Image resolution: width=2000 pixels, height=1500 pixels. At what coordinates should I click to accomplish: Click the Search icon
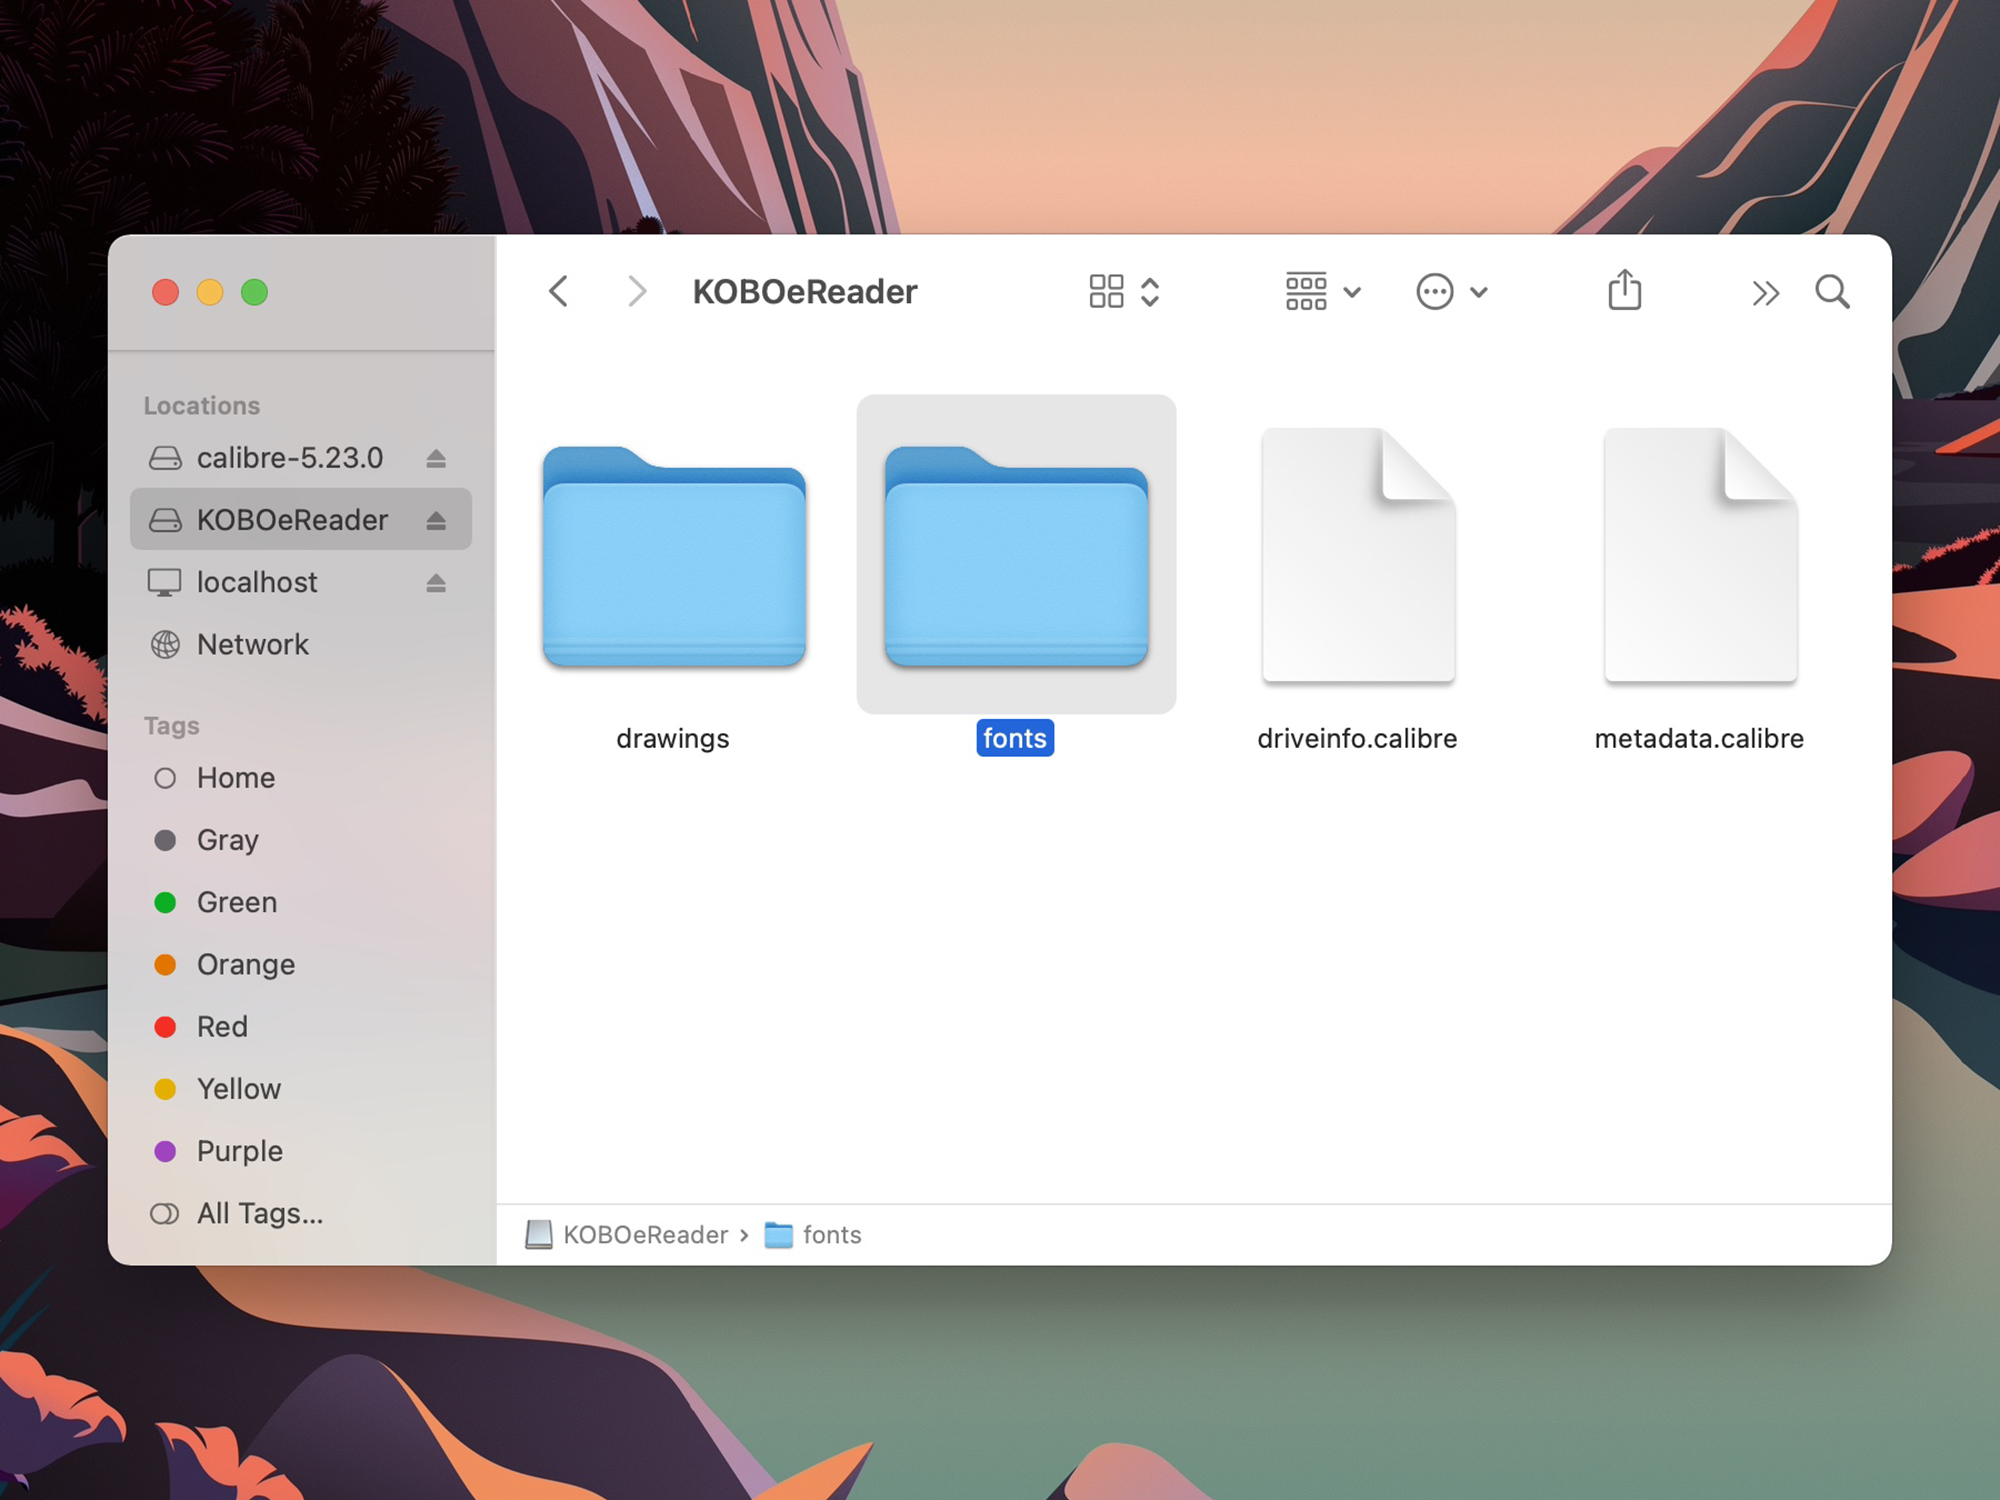coord(1833,291)
